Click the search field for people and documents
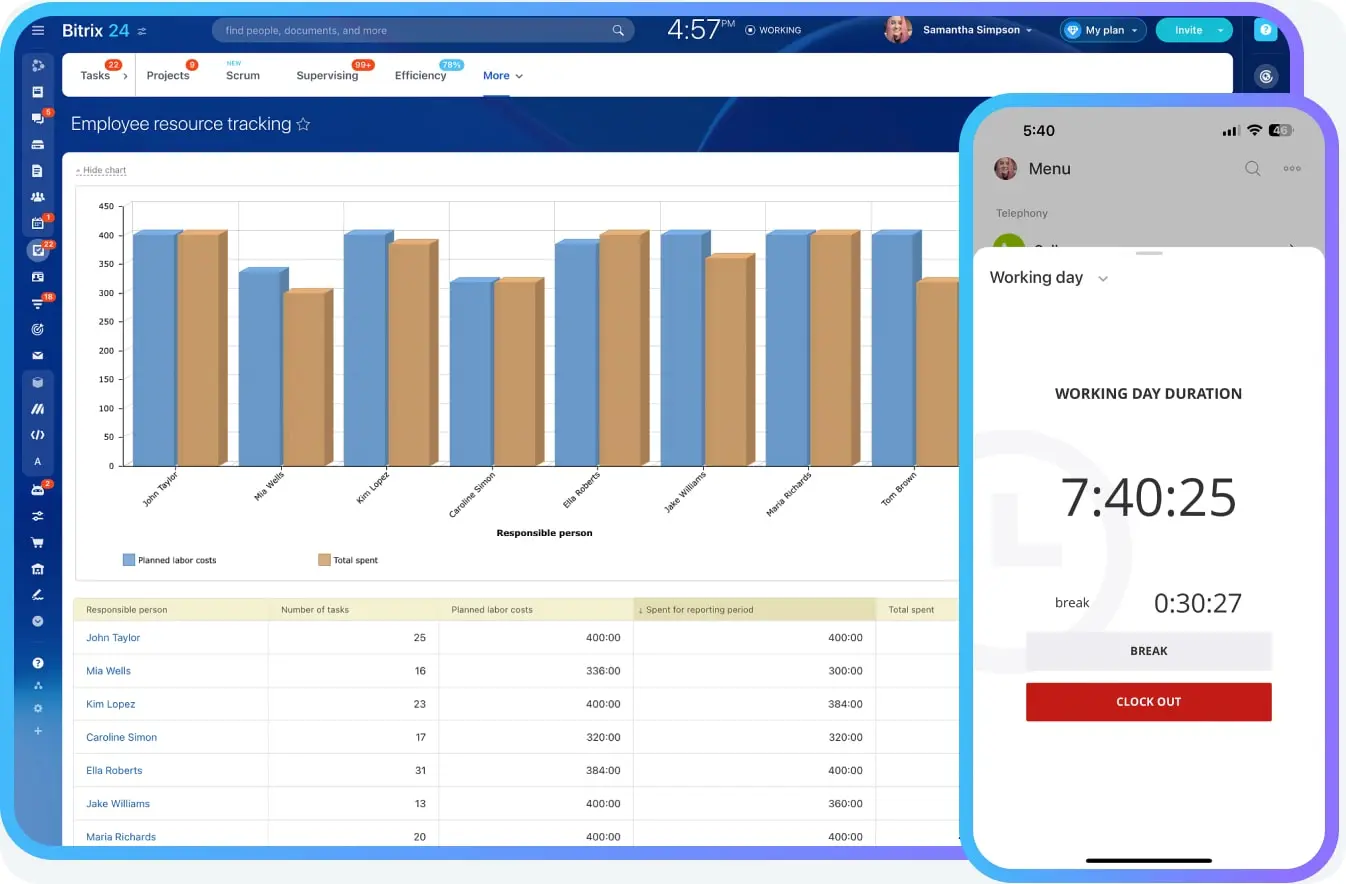Image resolution: width=1346 pixels, height=884 pixels. (415, 30)
